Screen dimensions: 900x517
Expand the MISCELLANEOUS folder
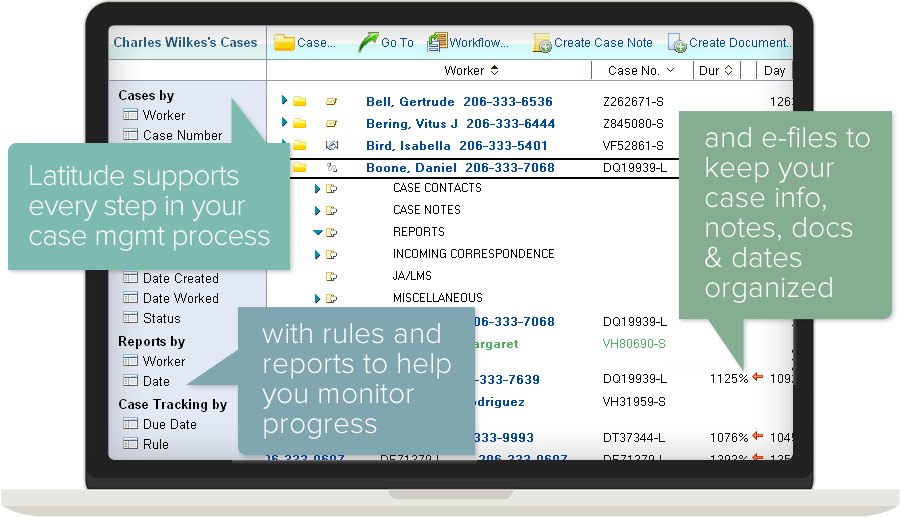tap(317, 298)
